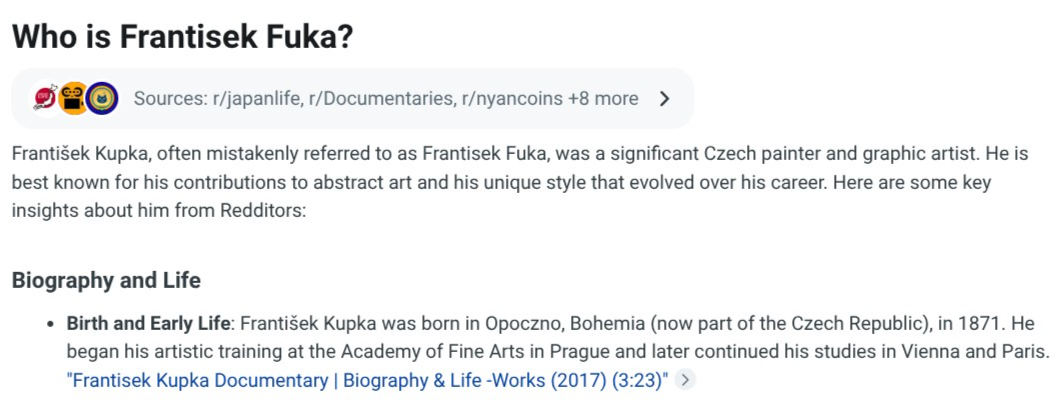This screenshot has width=1056, height=402.
Task: Click the 'Who is Frantisek Fuka?' heading
Action: point(181,37)
